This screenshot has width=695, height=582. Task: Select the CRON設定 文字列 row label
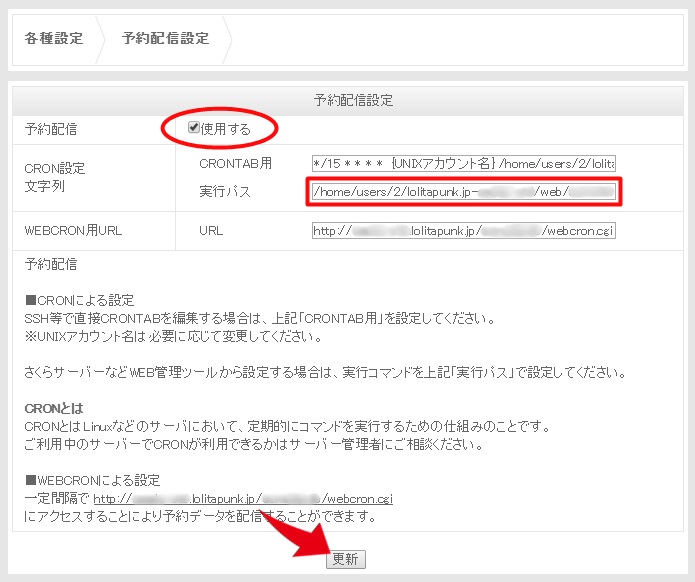coord(55,177)
